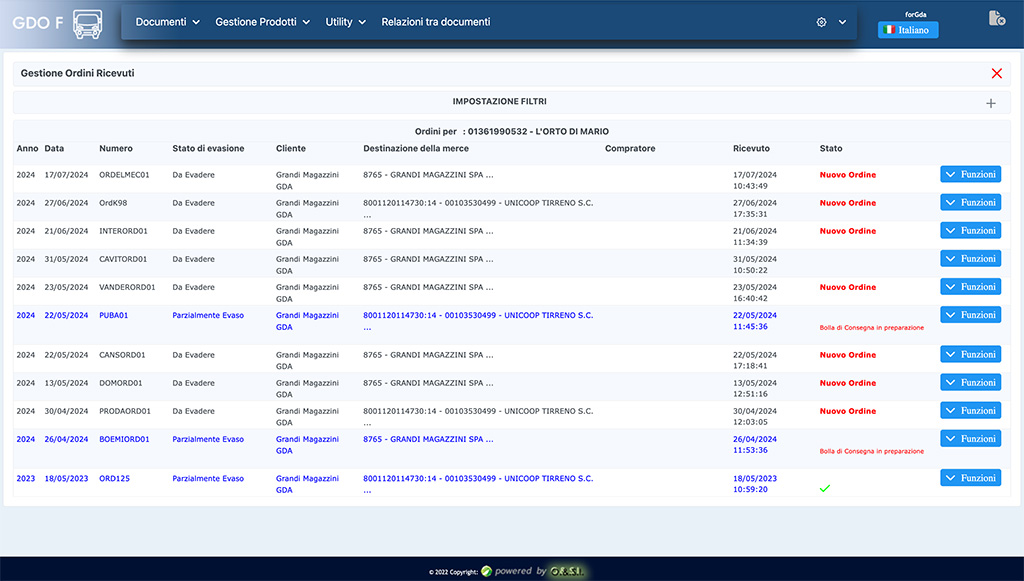Click green checkmark status of ORD125
This screenshot has height=581, width=1024.
(x=825, y=488)
